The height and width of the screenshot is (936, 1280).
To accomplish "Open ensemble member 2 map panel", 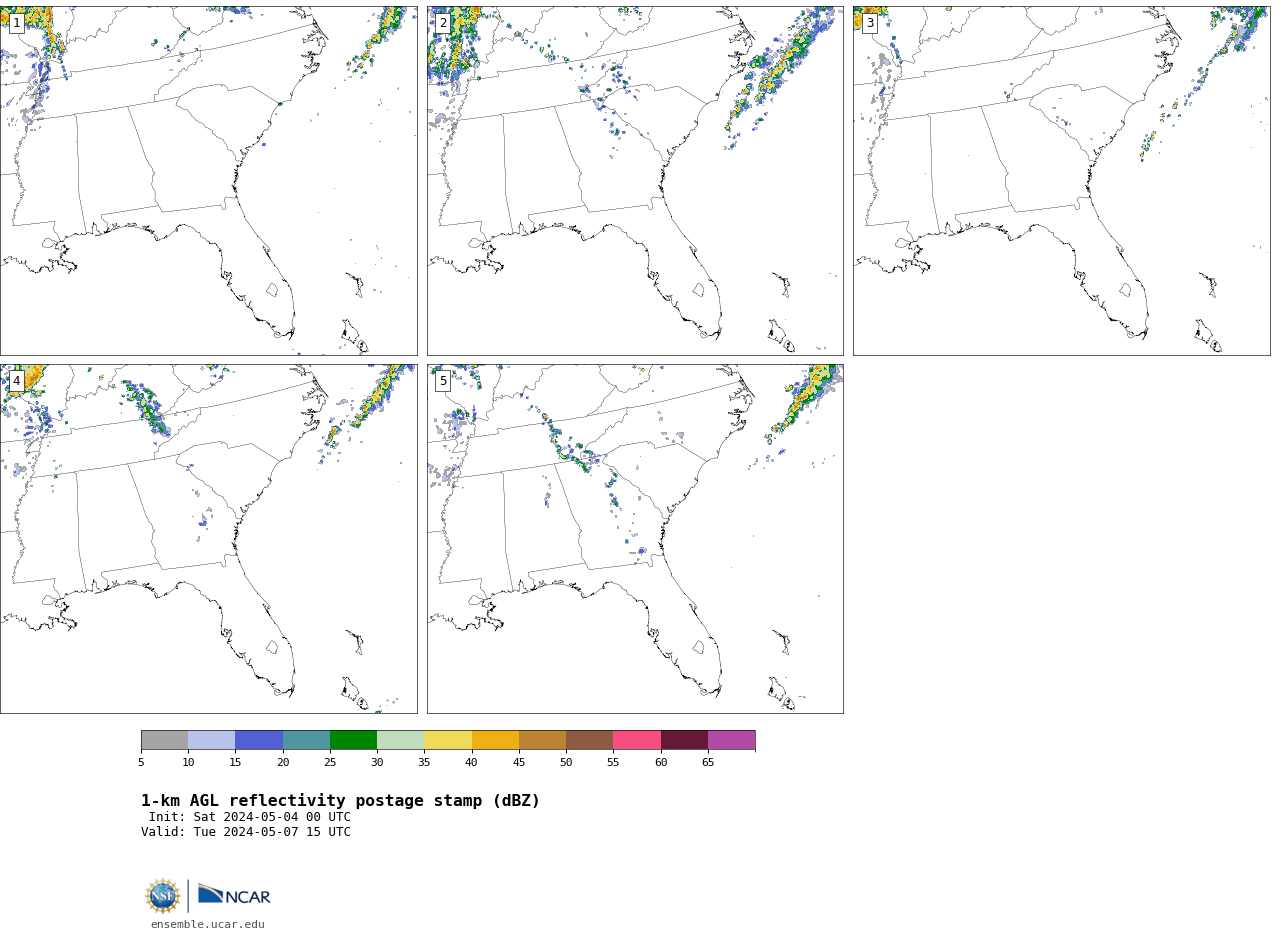I will [x=635, y=181].
